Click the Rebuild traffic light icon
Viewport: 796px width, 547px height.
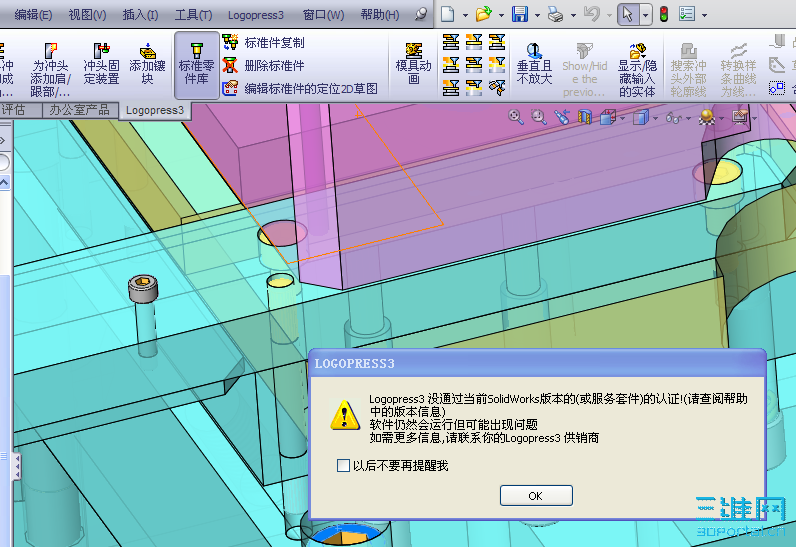(x=664, y=14)
